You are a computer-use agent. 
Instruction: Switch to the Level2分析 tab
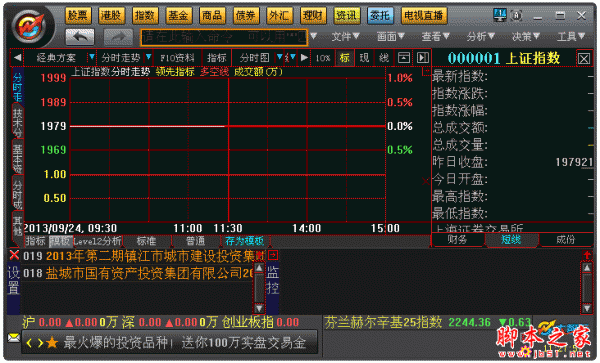click(x=98, y=241)
